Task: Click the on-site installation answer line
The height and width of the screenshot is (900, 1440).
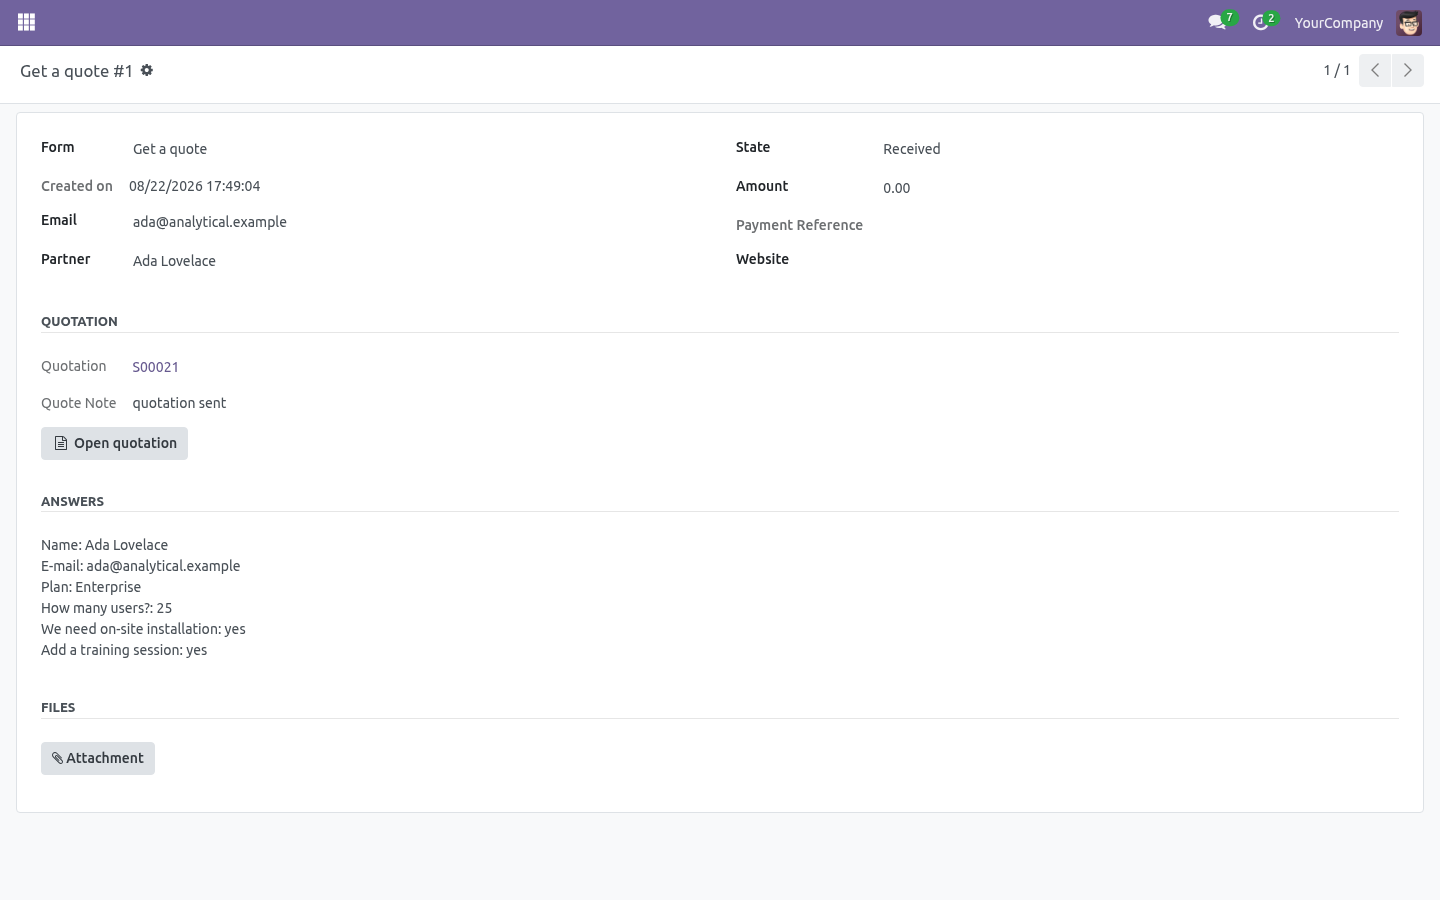Action: tap(143, 629)
